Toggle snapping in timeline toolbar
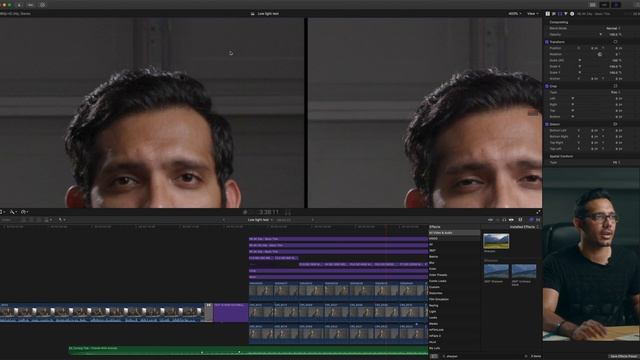The width and height of the screenshot is (640, 360). (511, 220)
